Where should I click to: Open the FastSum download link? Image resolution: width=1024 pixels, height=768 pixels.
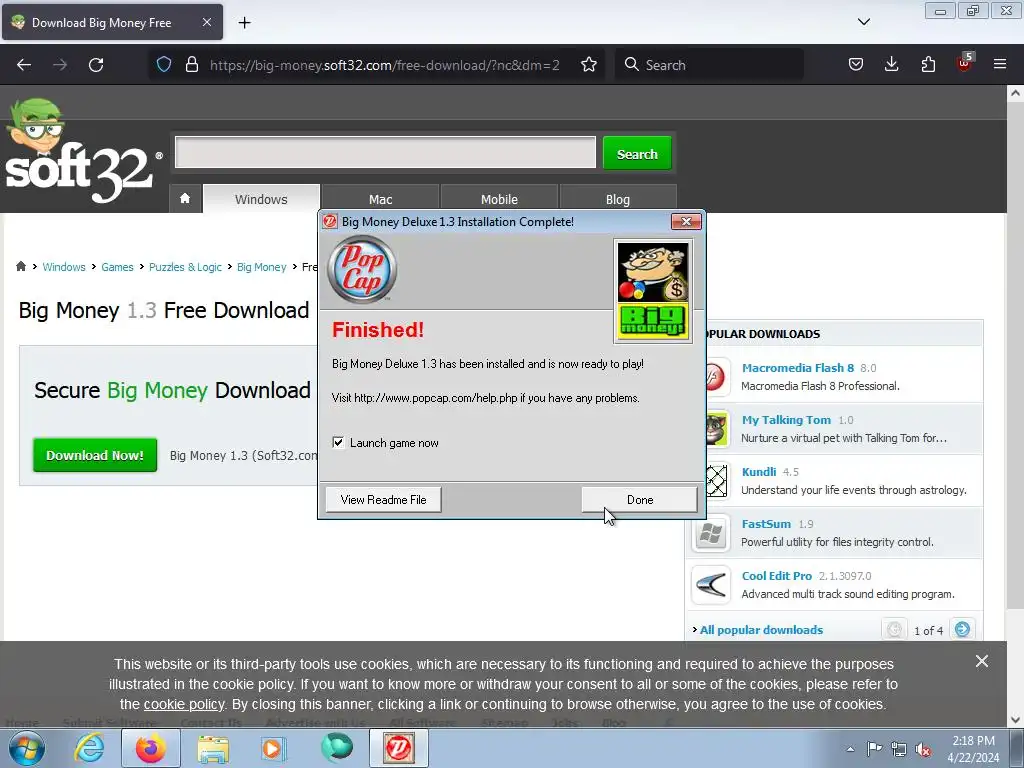(766, 524)
